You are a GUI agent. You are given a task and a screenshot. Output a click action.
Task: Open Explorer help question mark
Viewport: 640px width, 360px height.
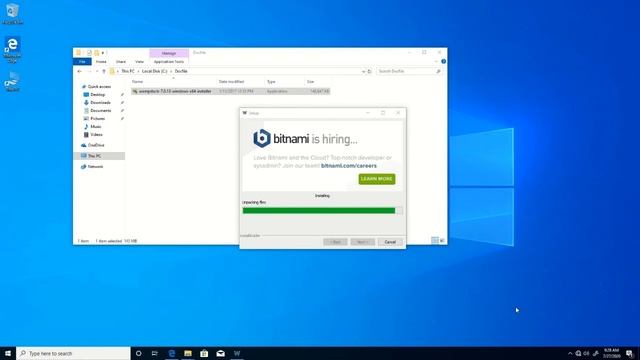point(443,62)
